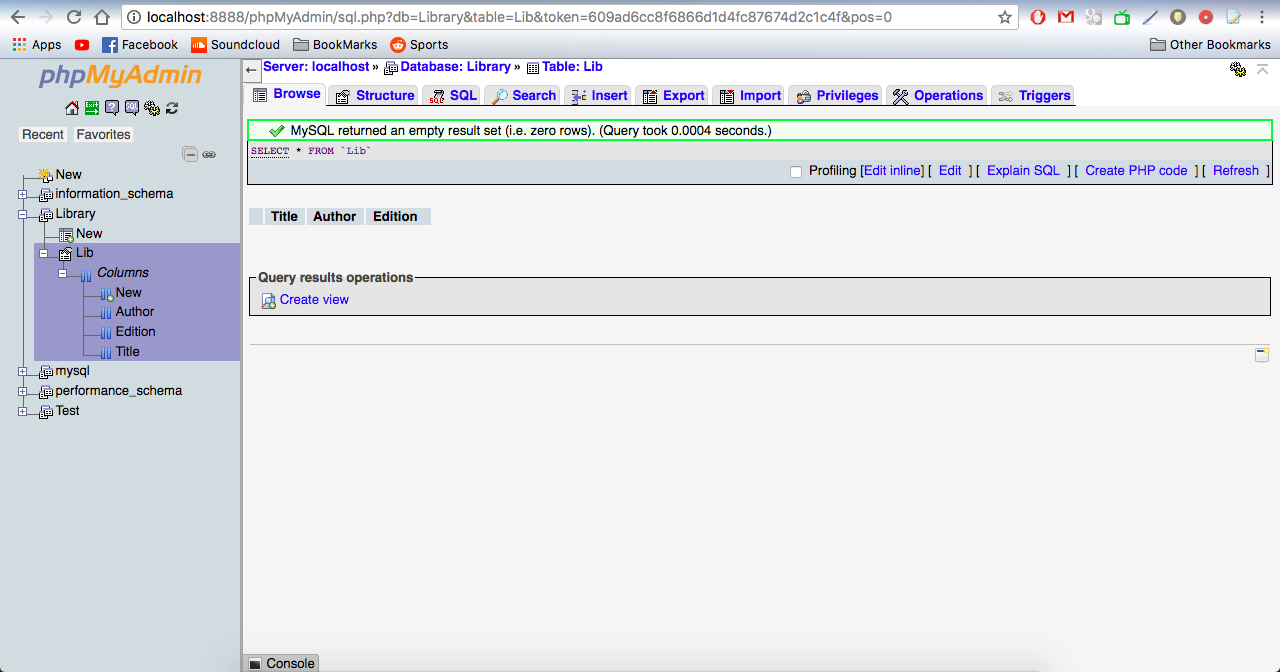
Task: Open Other Bookmarks folder
Action: click(1211, 45)
